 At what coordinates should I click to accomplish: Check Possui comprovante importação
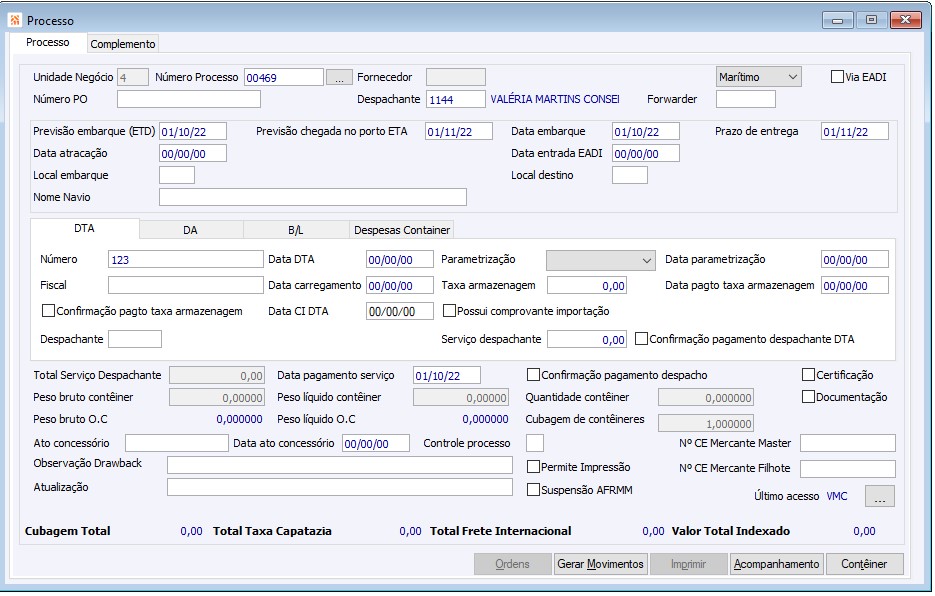point(450,311)
